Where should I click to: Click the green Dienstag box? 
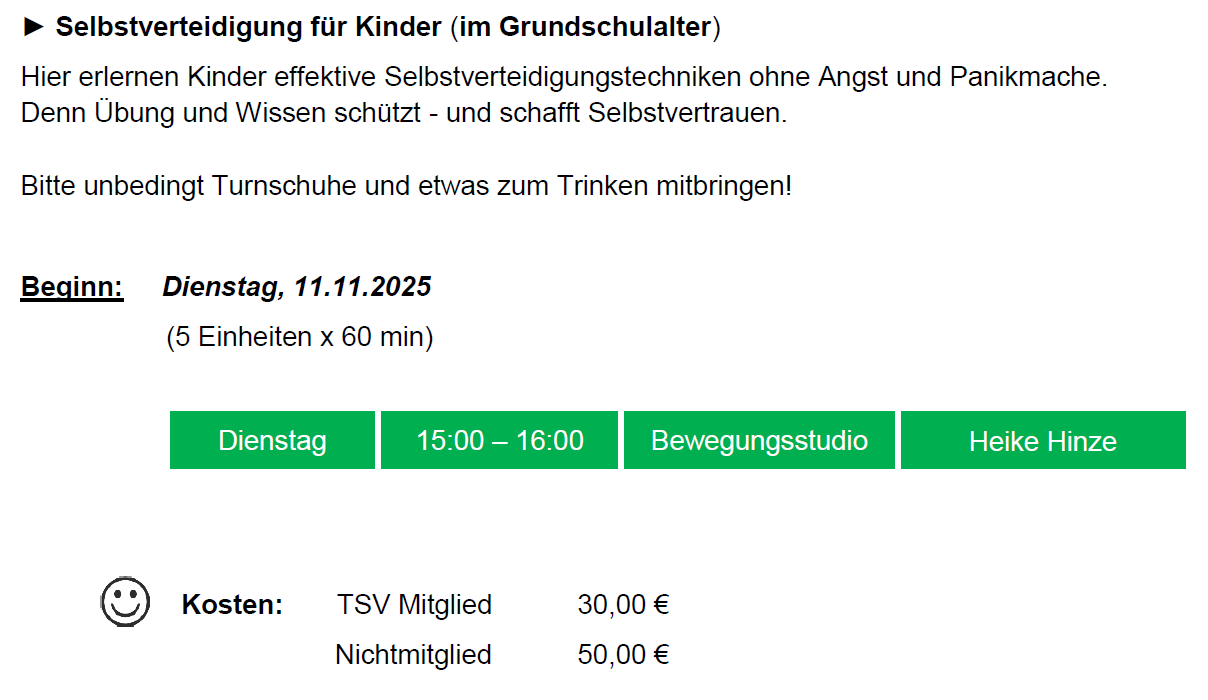(x=272, y=440)
